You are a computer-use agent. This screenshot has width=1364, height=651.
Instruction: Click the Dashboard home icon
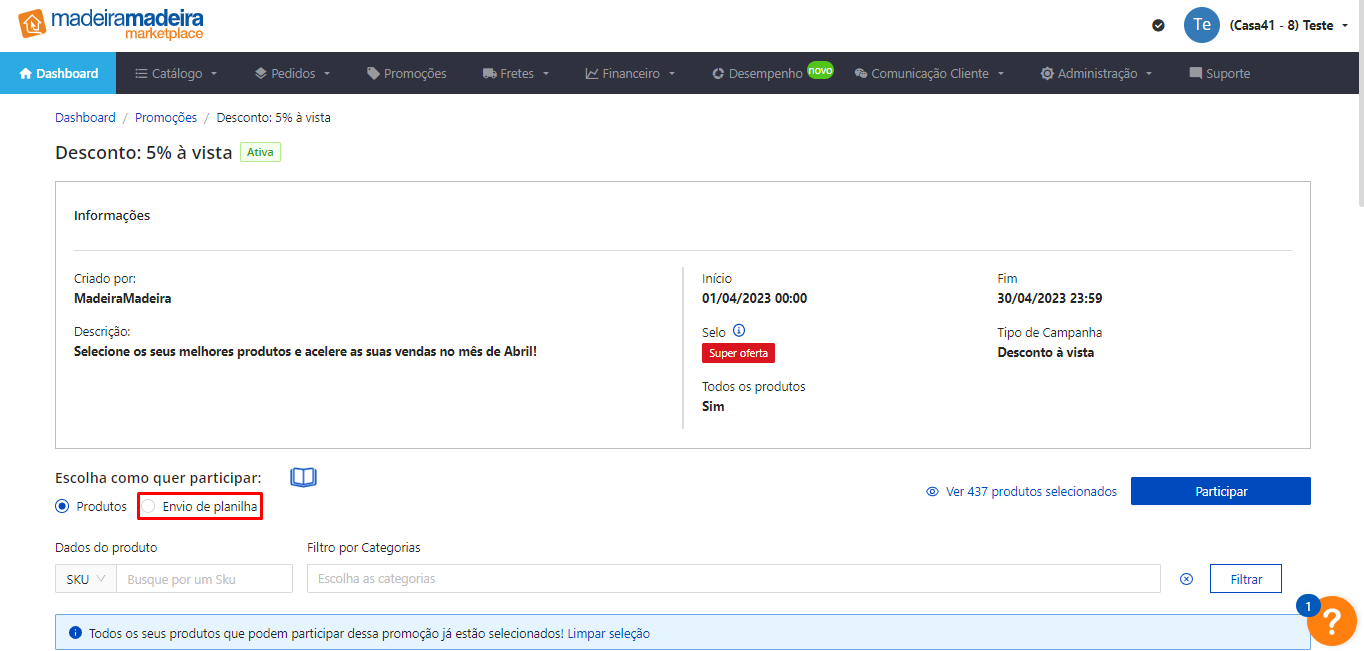(26, 73)
